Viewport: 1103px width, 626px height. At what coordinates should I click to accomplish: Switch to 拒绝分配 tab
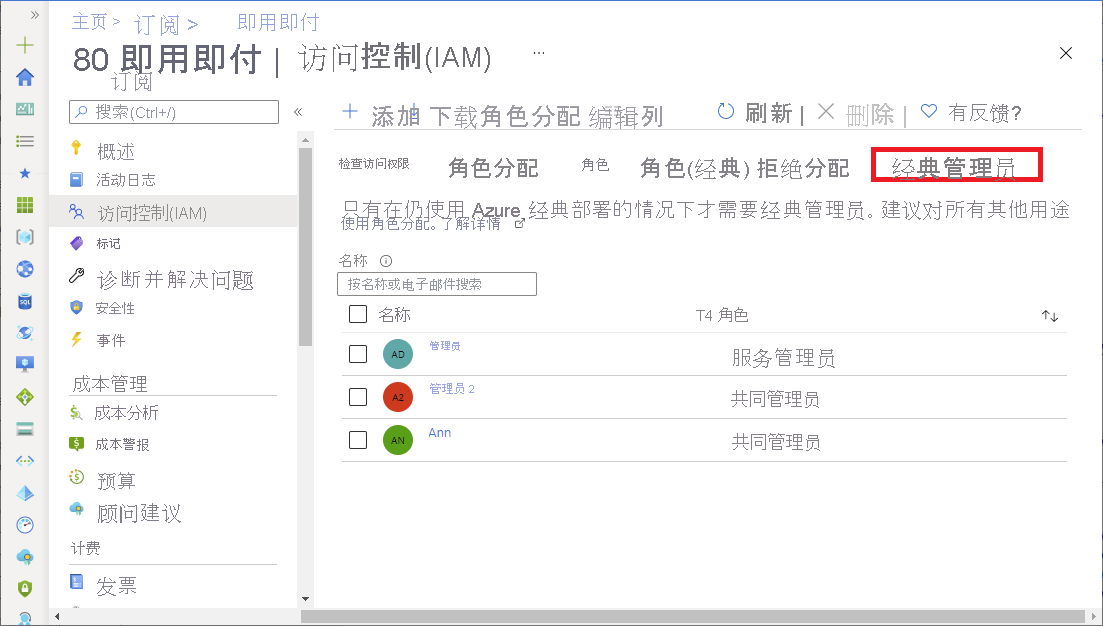point(803,167)
